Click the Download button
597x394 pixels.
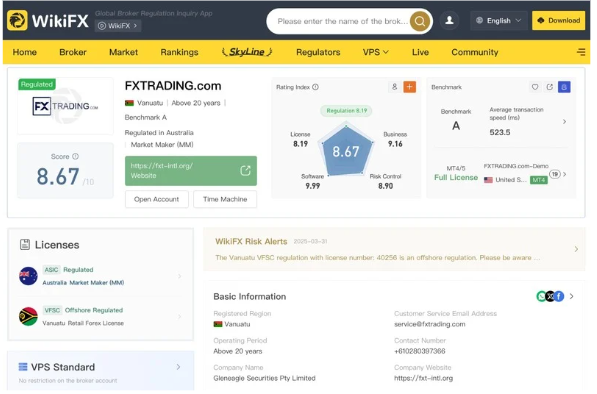click(559, 21)
